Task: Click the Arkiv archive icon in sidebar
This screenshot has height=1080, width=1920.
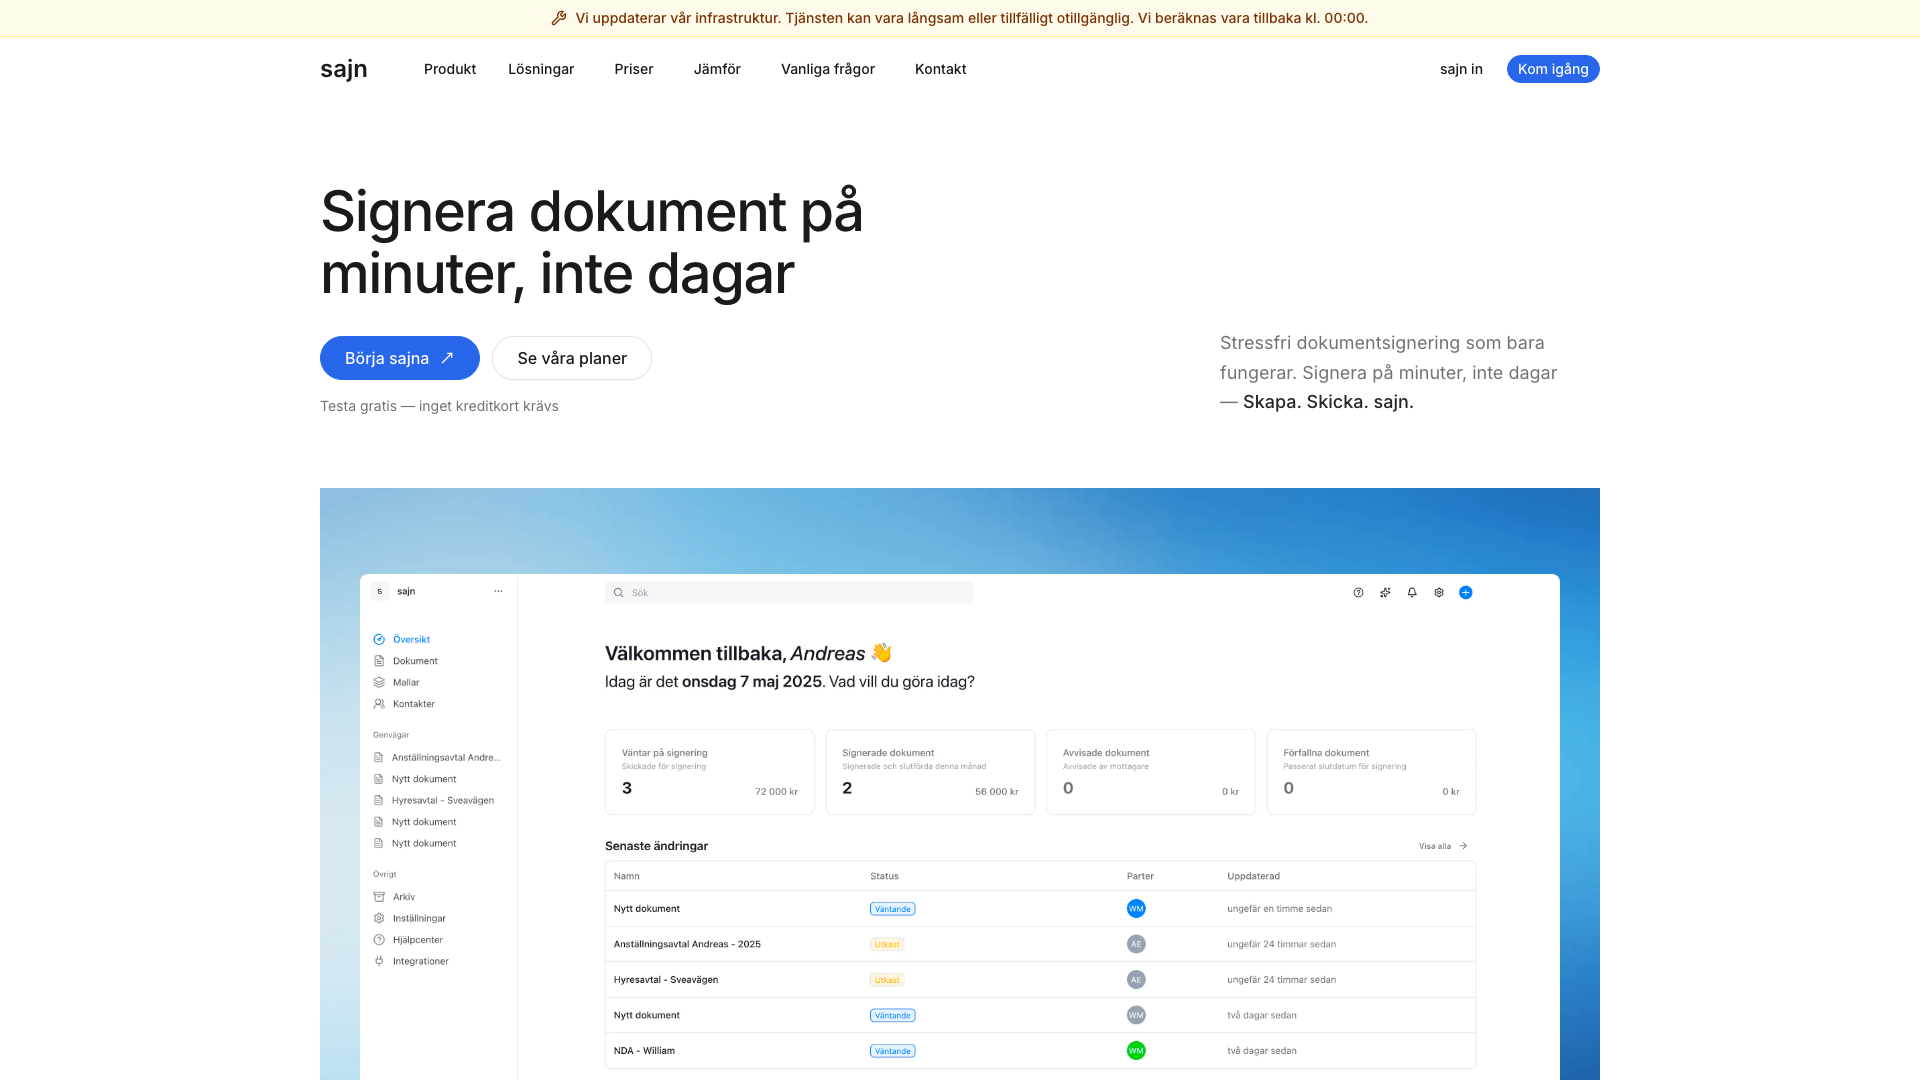Action: pos(379,897)
